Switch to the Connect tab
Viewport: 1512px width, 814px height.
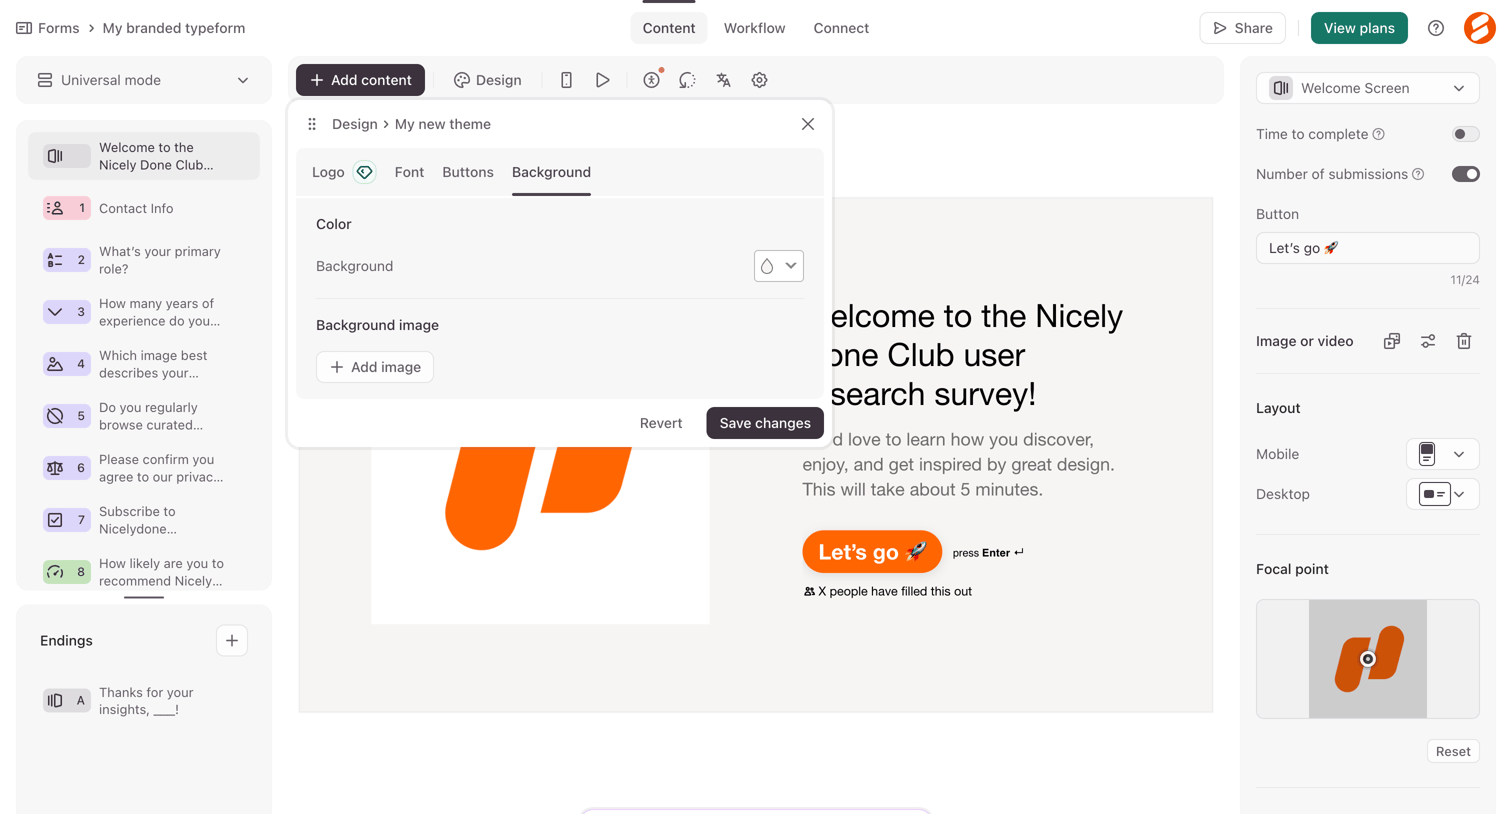841,28
